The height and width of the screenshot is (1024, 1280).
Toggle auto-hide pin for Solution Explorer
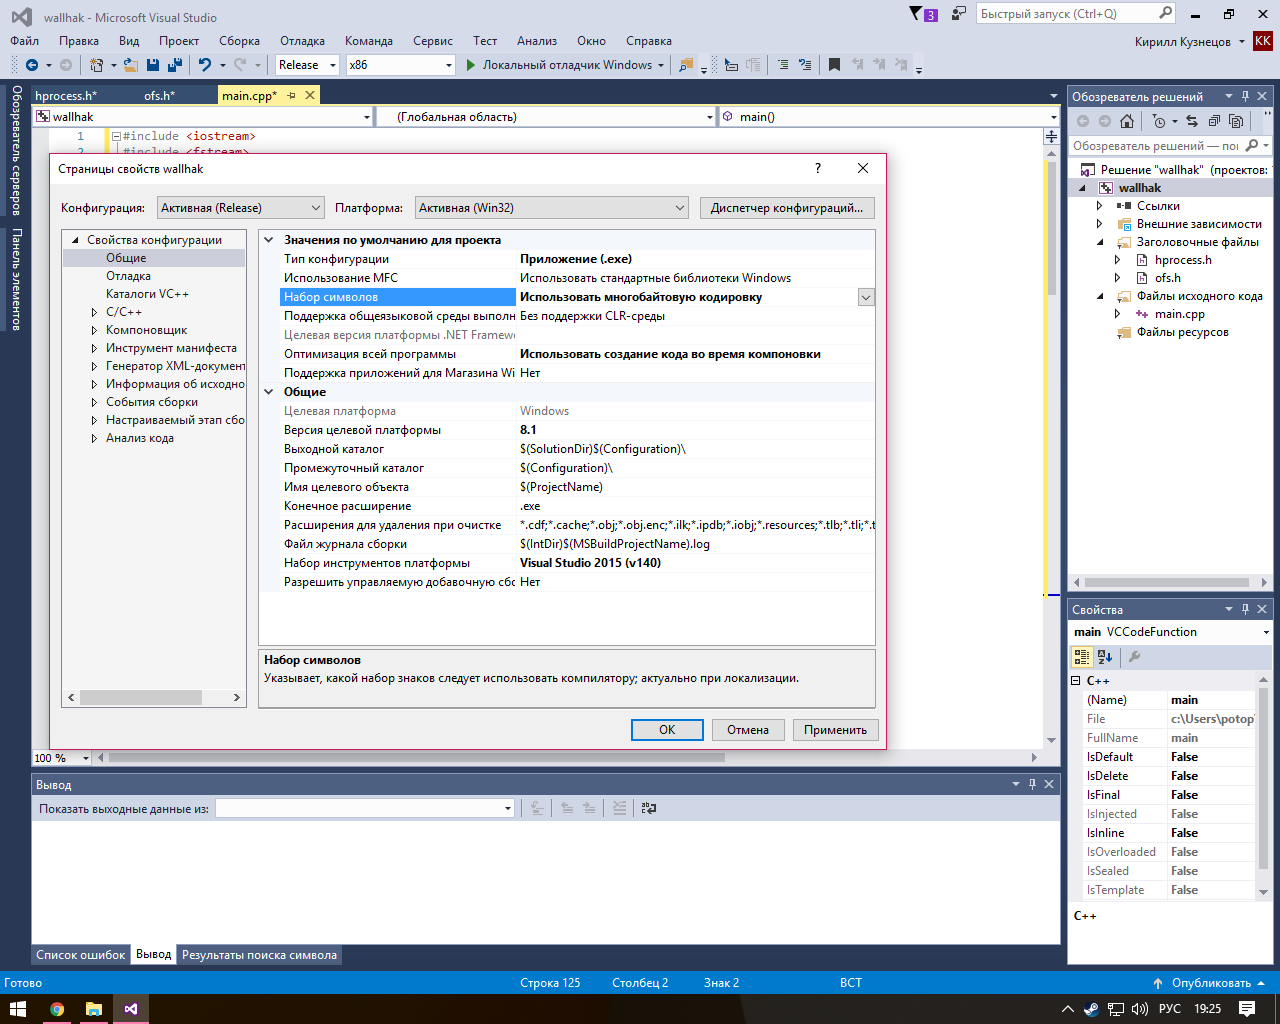(x=1245, y=96)
